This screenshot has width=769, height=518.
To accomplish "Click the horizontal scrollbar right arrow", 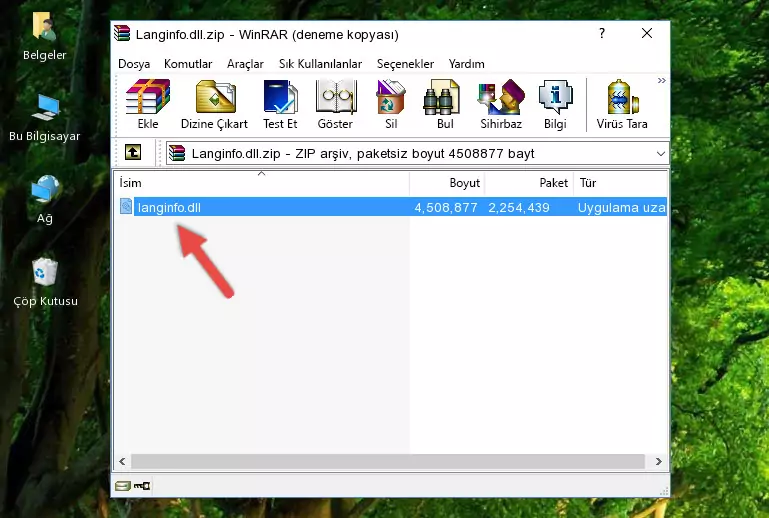I will coord(659,461).
